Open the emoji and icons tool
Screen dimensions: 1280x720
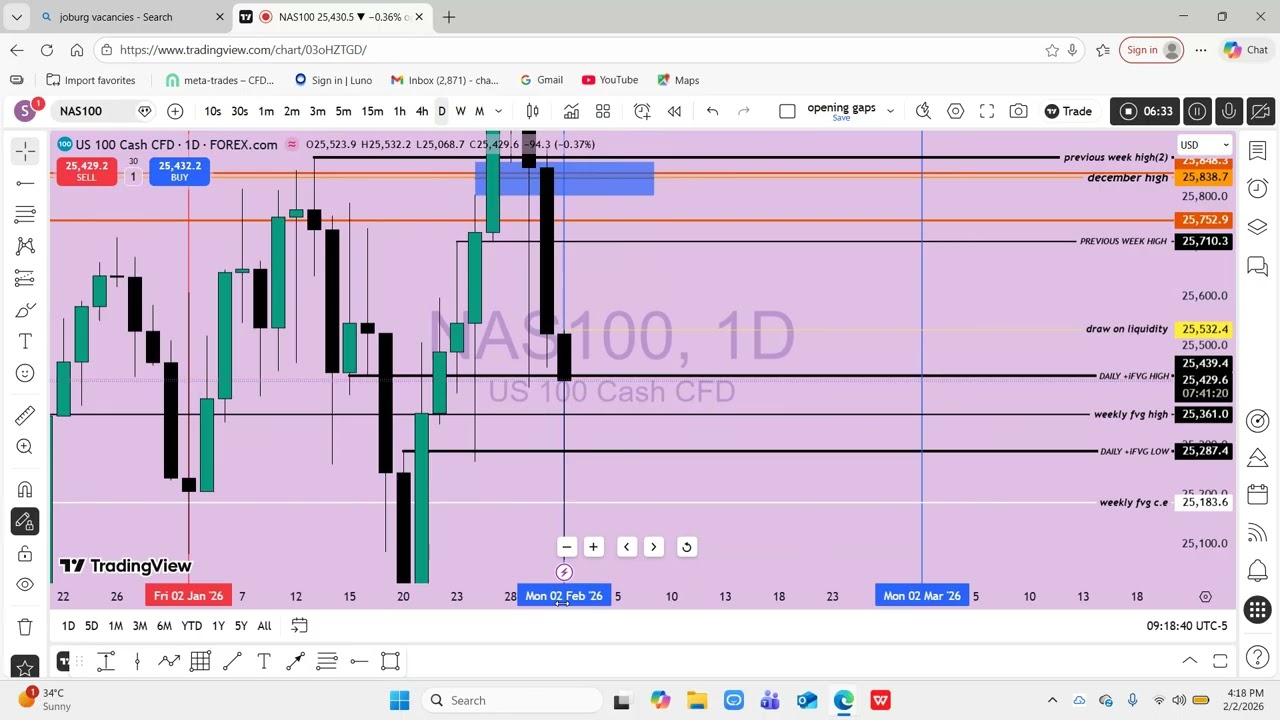[x=25, y=373]
